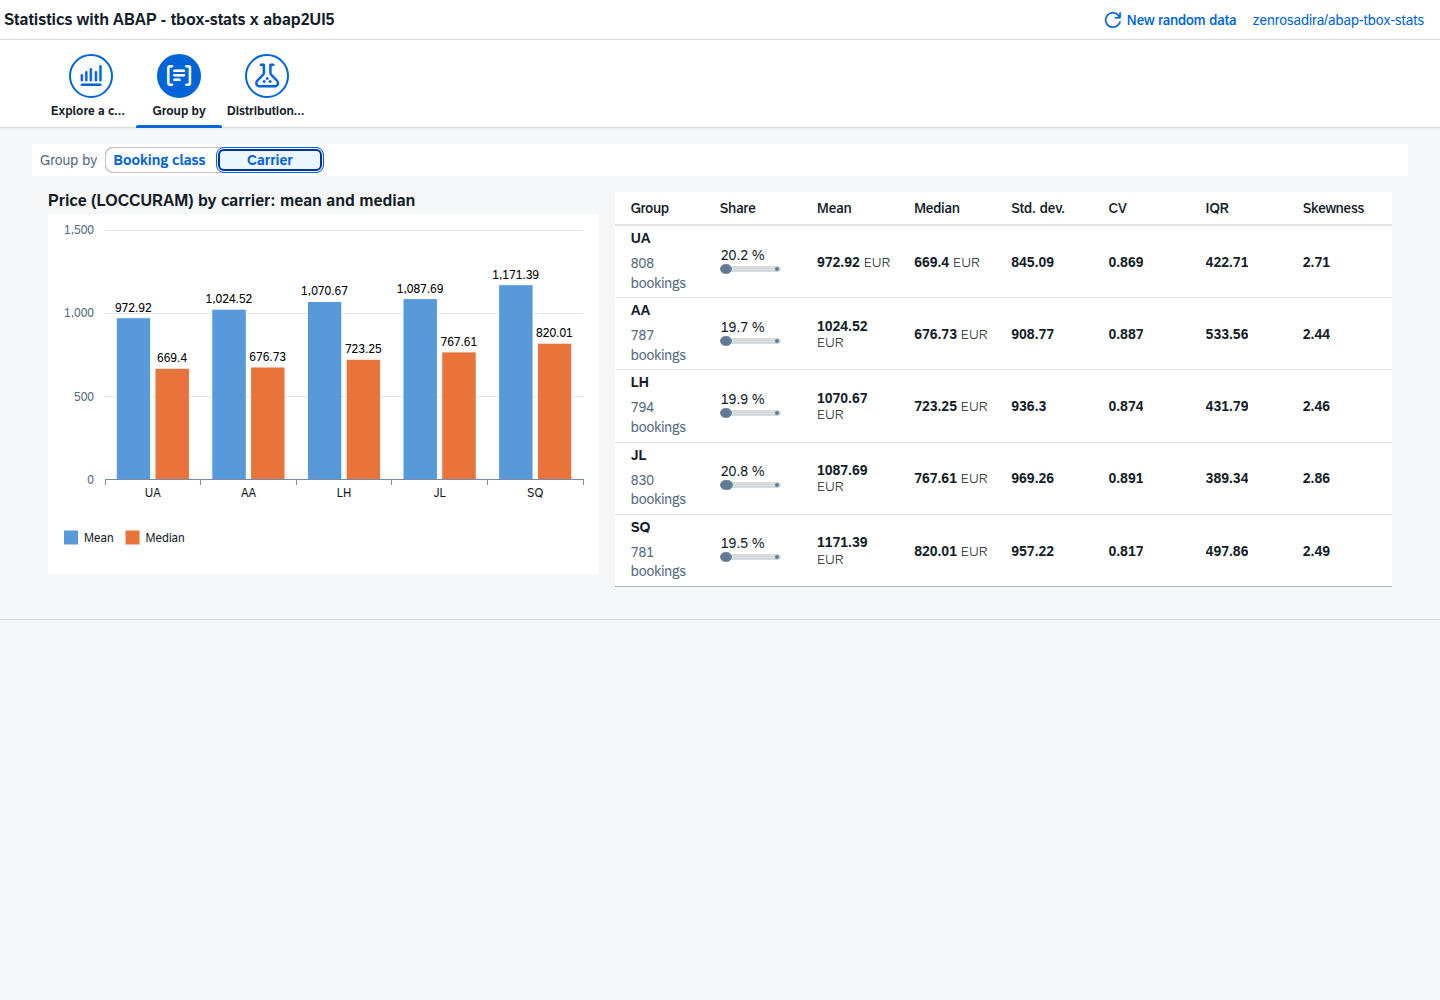The image size is (1440, 1000).
Task: Select the JL mean bar 1,087.69
Action: 420,389
